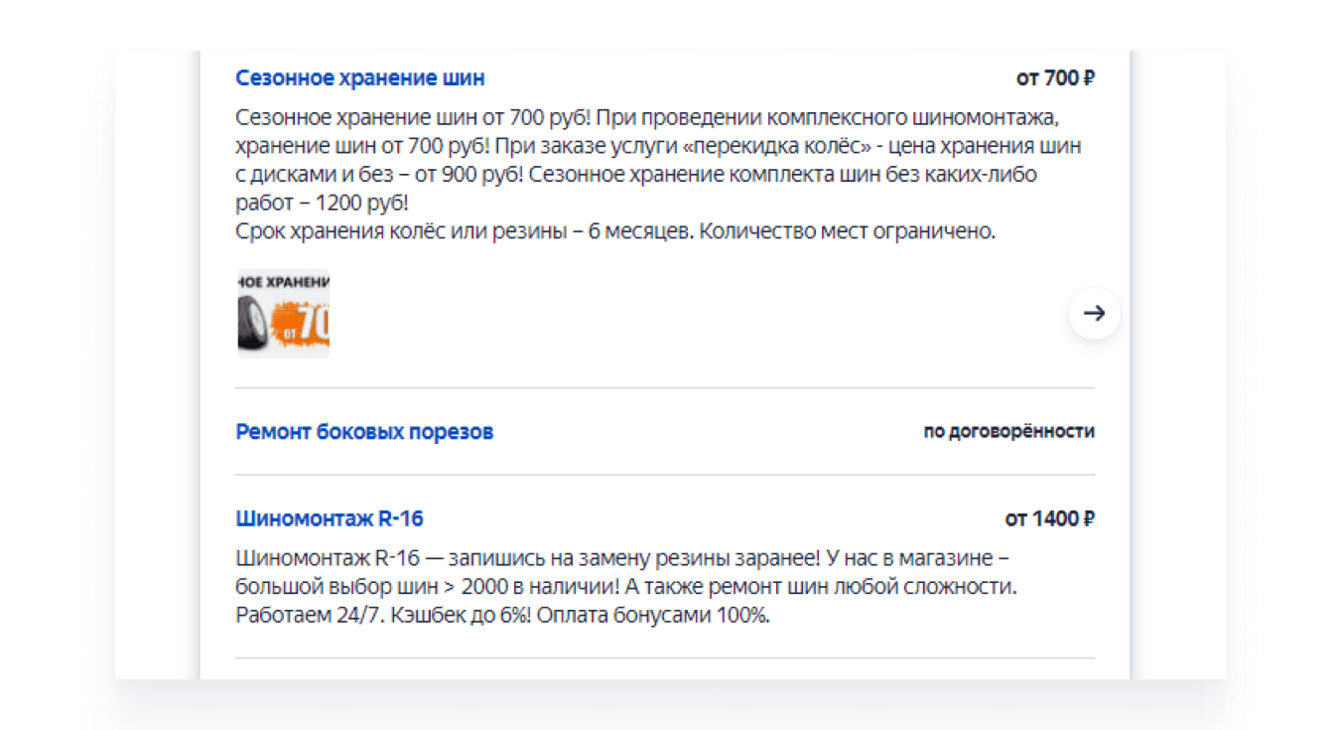Follow the 'Шиномонтаж R-16' title link
This screenshot has width=1340, height=730.
(x=329, y=519)
